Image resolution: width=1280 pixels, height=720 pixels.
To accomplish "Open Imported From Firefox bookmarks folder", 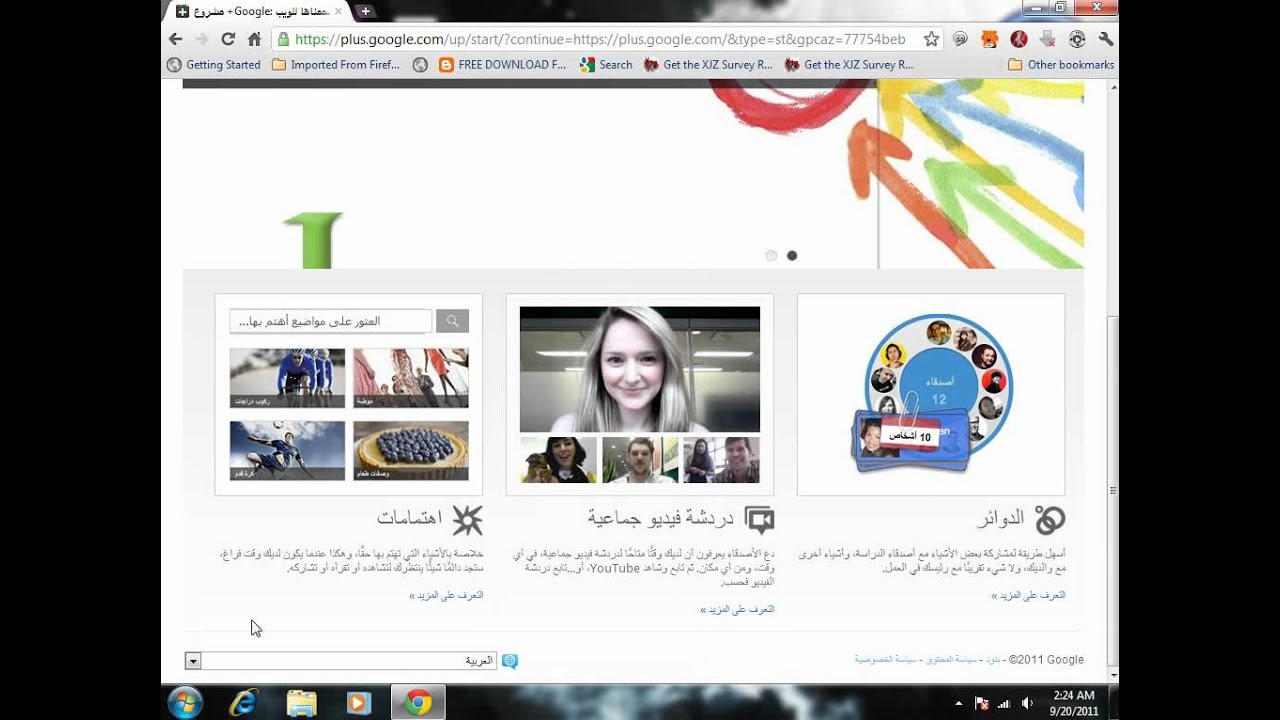I will tap(336, 64).
